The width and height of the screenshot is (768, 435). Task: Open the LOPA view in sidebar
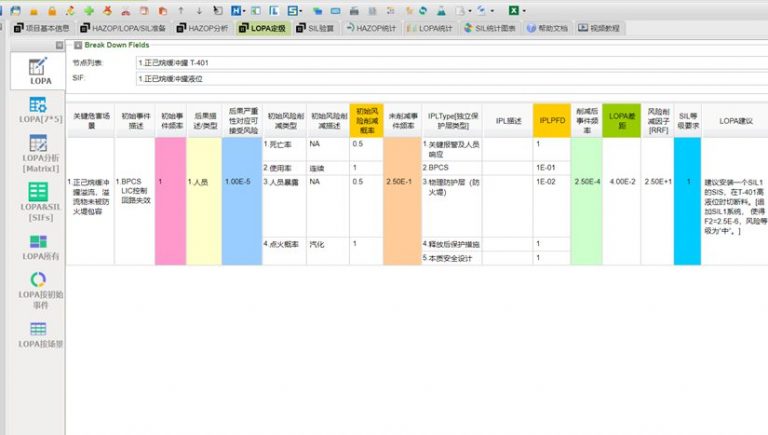[40, 69]
